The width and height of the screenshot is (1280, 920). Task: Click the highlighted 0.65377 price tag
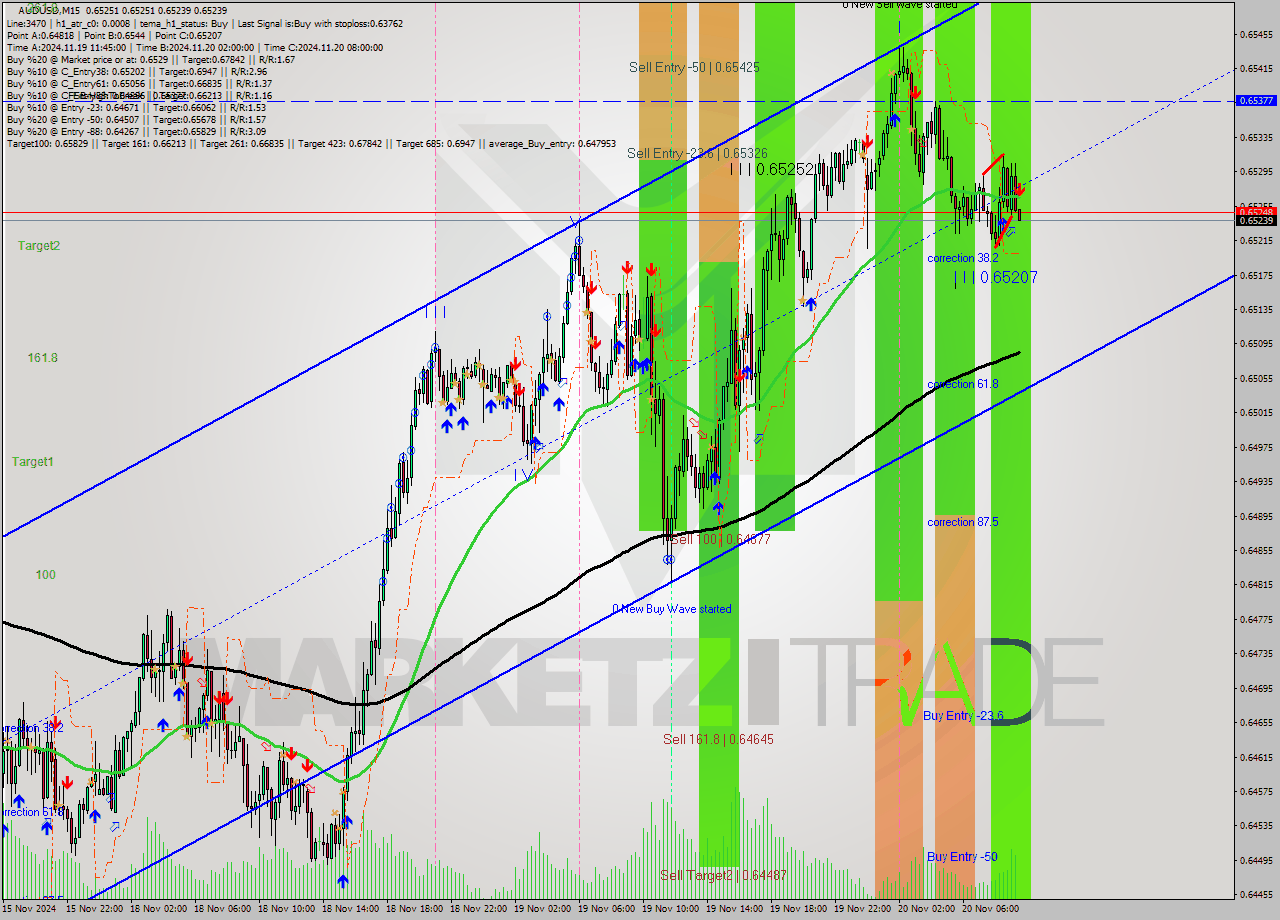(x=1256, y=101)
